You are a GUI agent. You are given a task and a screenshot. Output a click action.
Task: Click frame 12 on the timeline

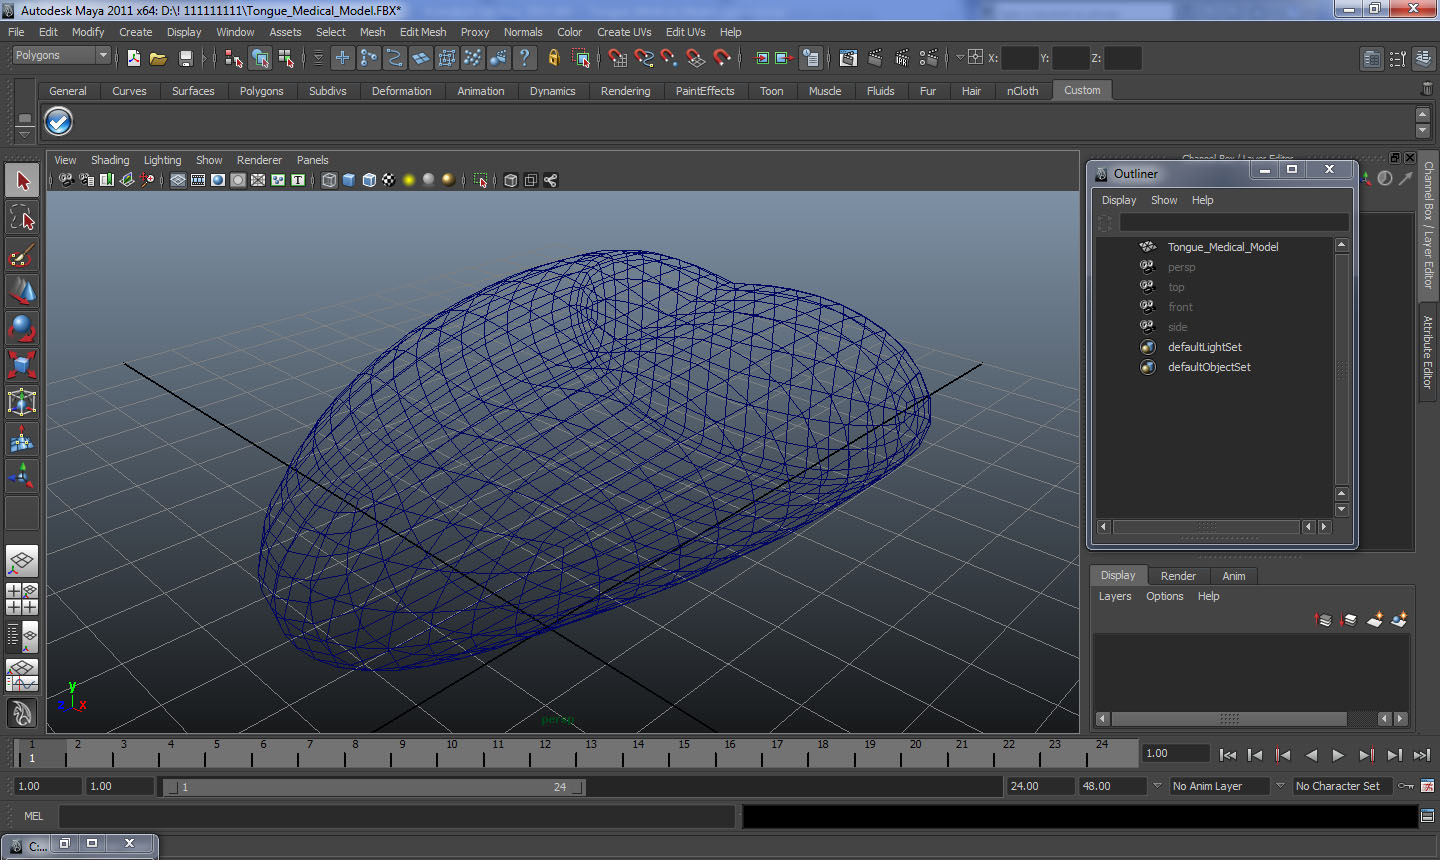545,751
